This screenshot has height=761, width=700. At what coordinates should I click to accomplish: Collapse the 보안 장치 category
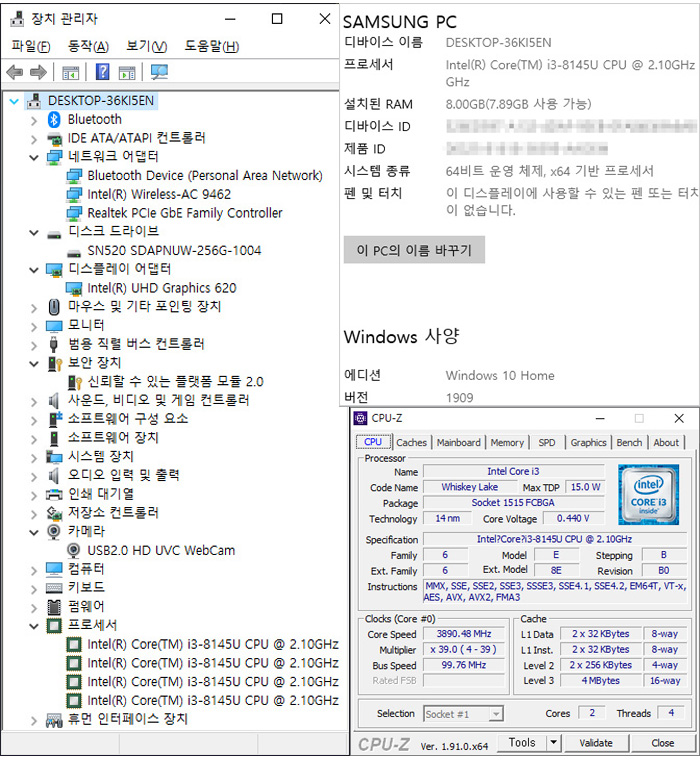33,364
